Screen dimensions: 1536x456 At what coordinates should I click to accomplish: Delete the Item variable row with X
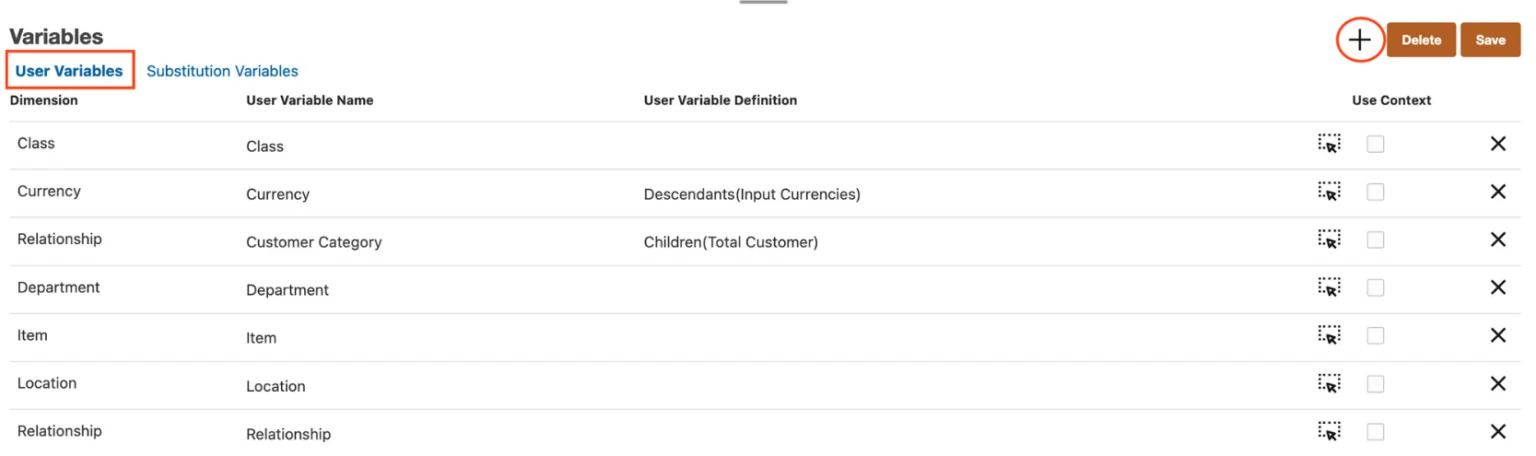click(1497, 336)
